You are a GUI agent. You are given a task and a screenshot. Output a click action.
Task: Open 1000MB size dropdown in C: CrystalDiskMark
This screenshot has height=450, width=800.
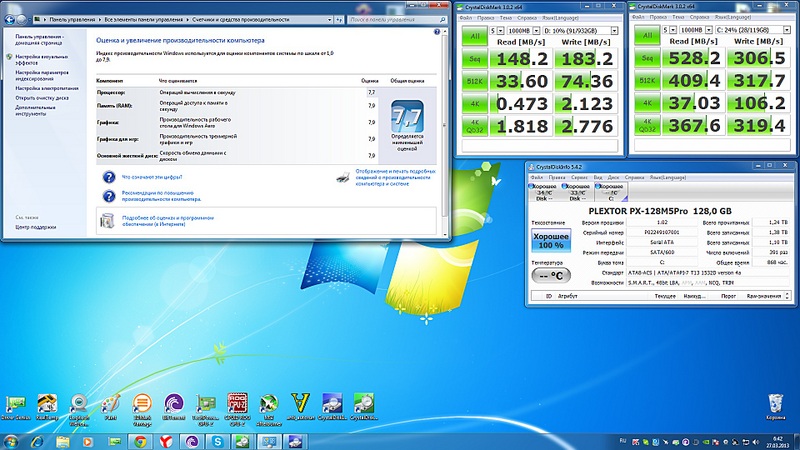pyautogui.click(x=708, y=30)
